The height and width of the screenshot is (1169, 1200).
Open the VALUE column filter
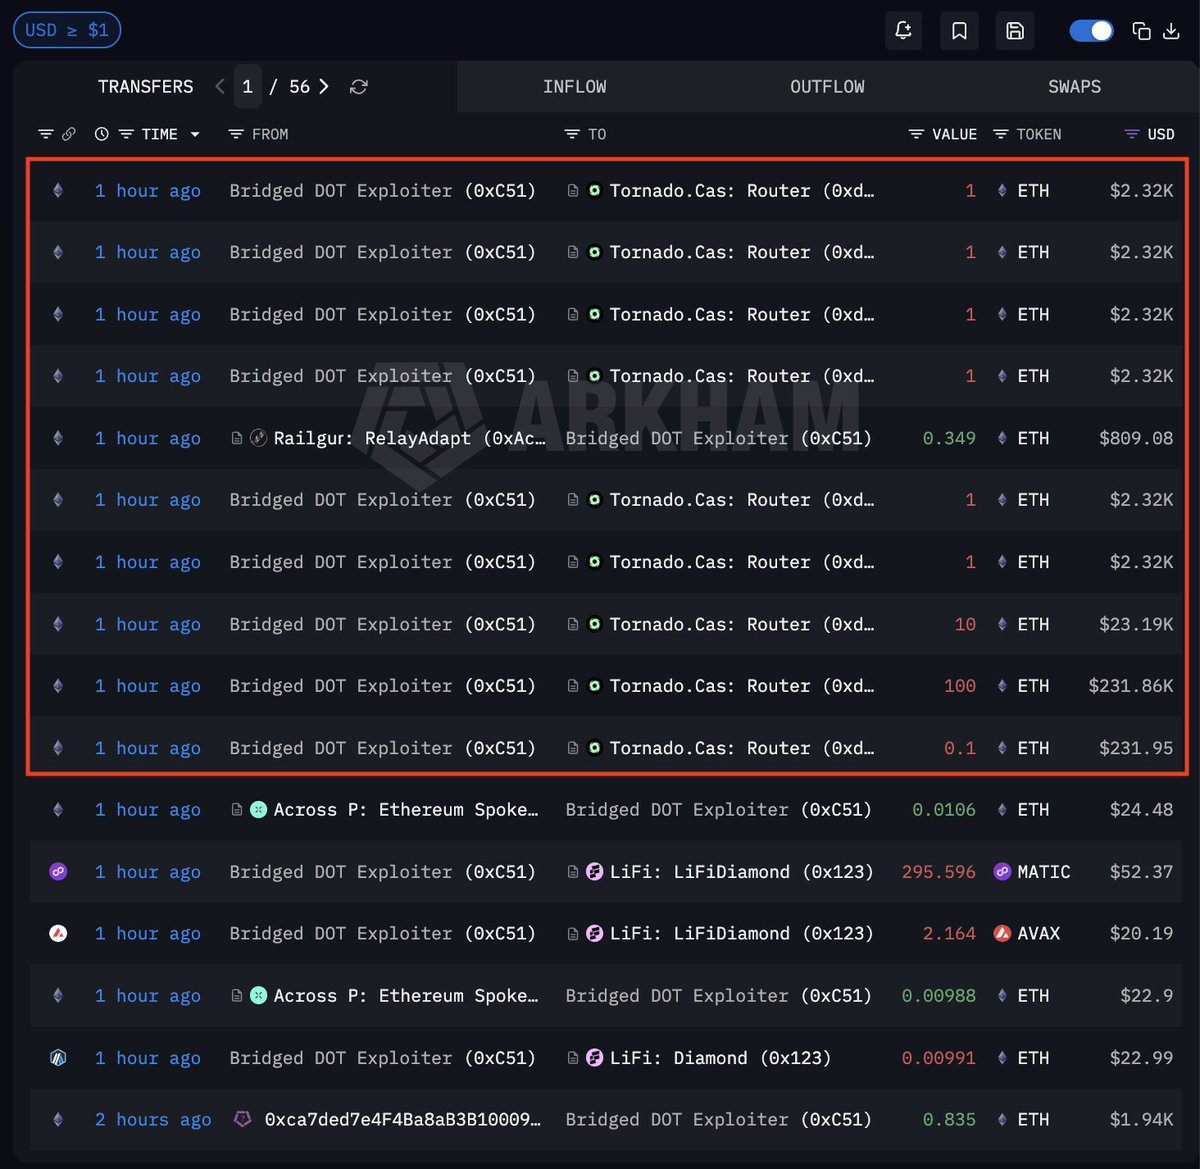click(916, 134)
